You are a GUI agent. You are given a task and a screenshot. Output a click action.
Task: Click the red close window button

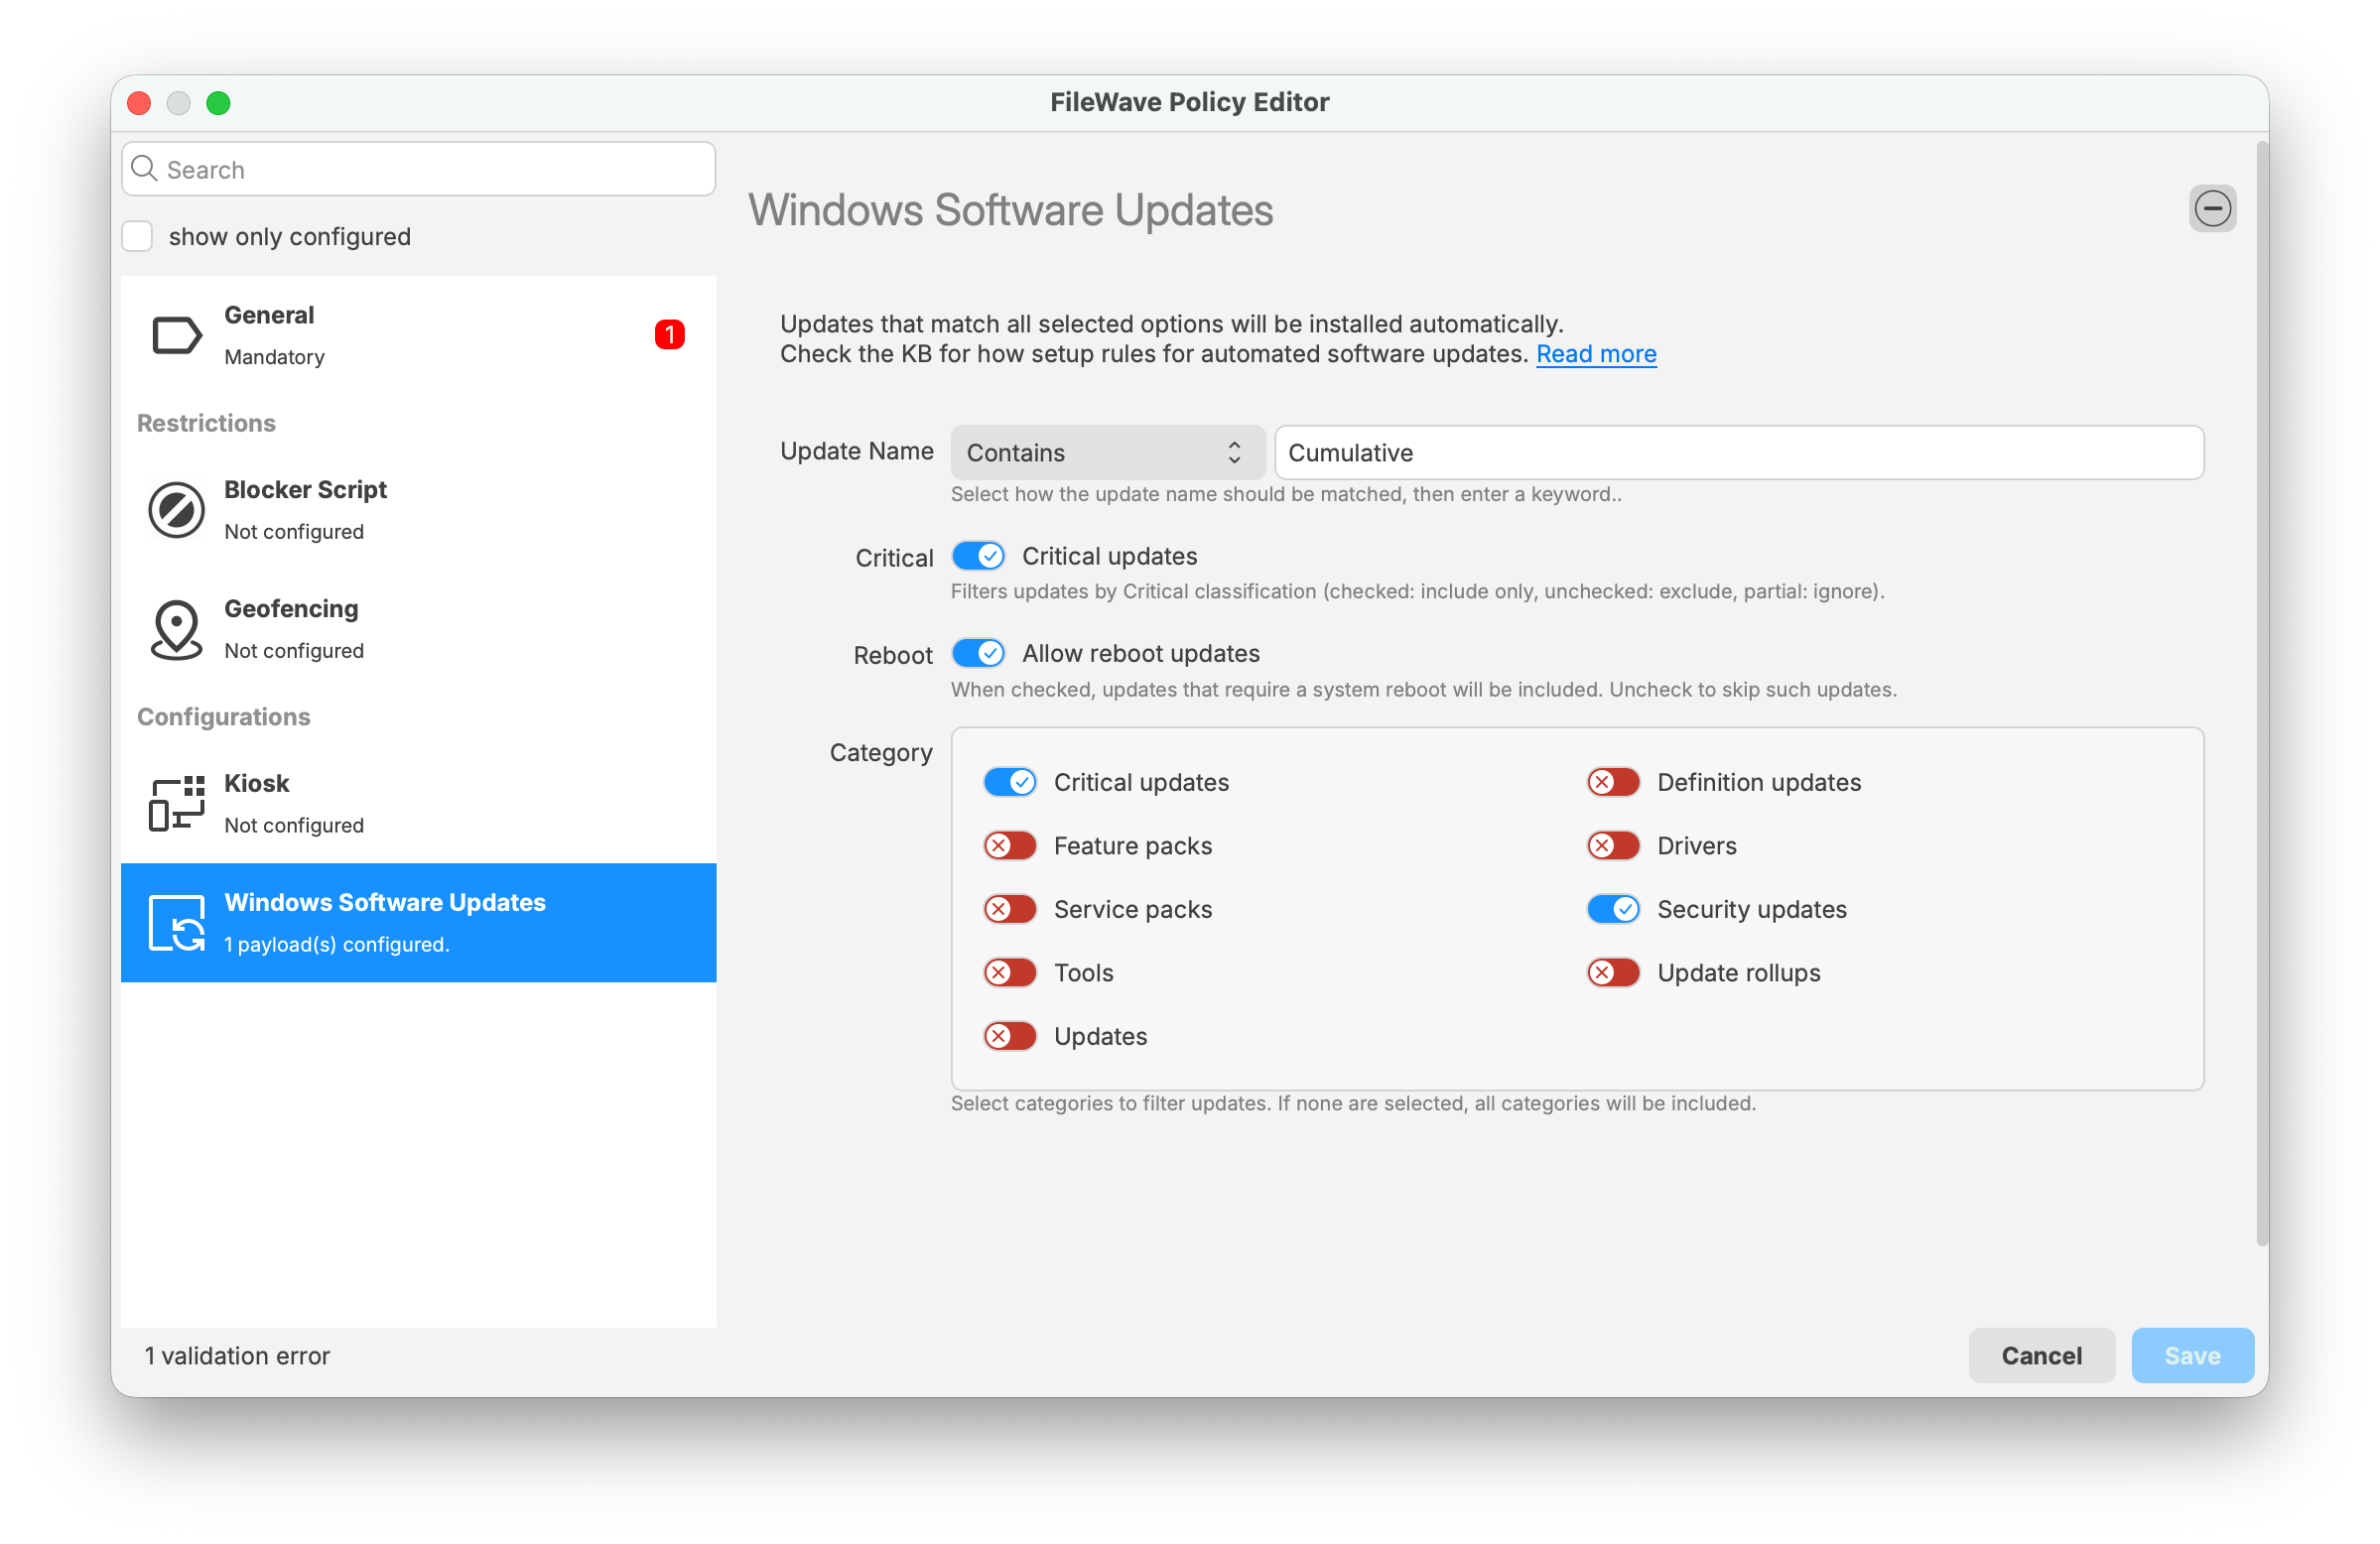pyautogui.click(x=140, y=103)
